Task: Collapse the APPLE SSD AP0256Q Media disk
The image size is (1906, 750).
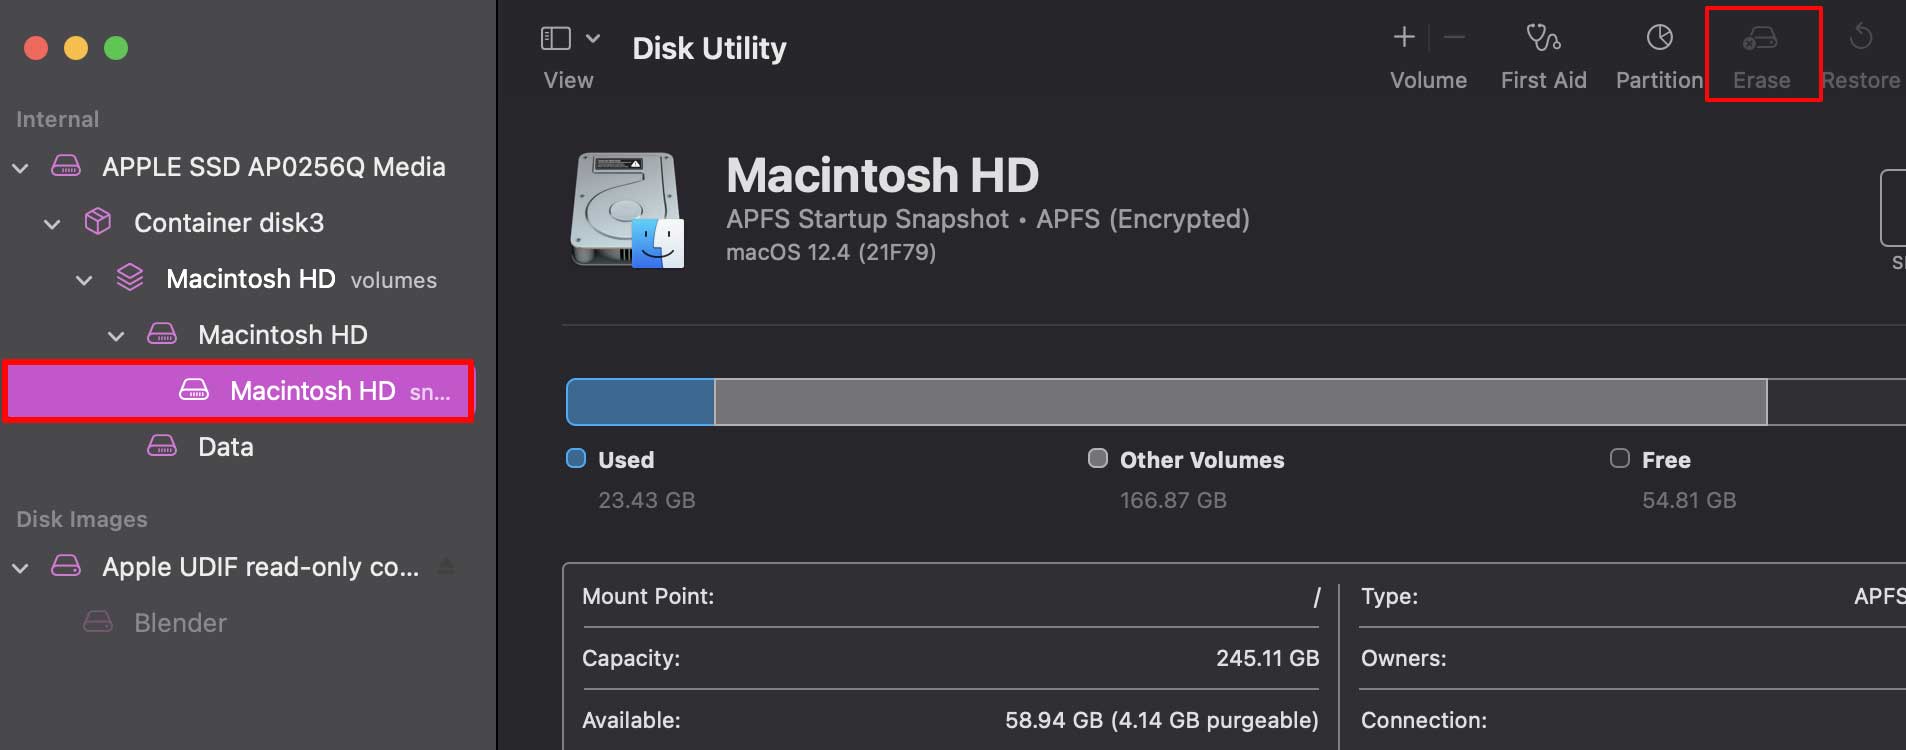Action: (x=20, y=168)
